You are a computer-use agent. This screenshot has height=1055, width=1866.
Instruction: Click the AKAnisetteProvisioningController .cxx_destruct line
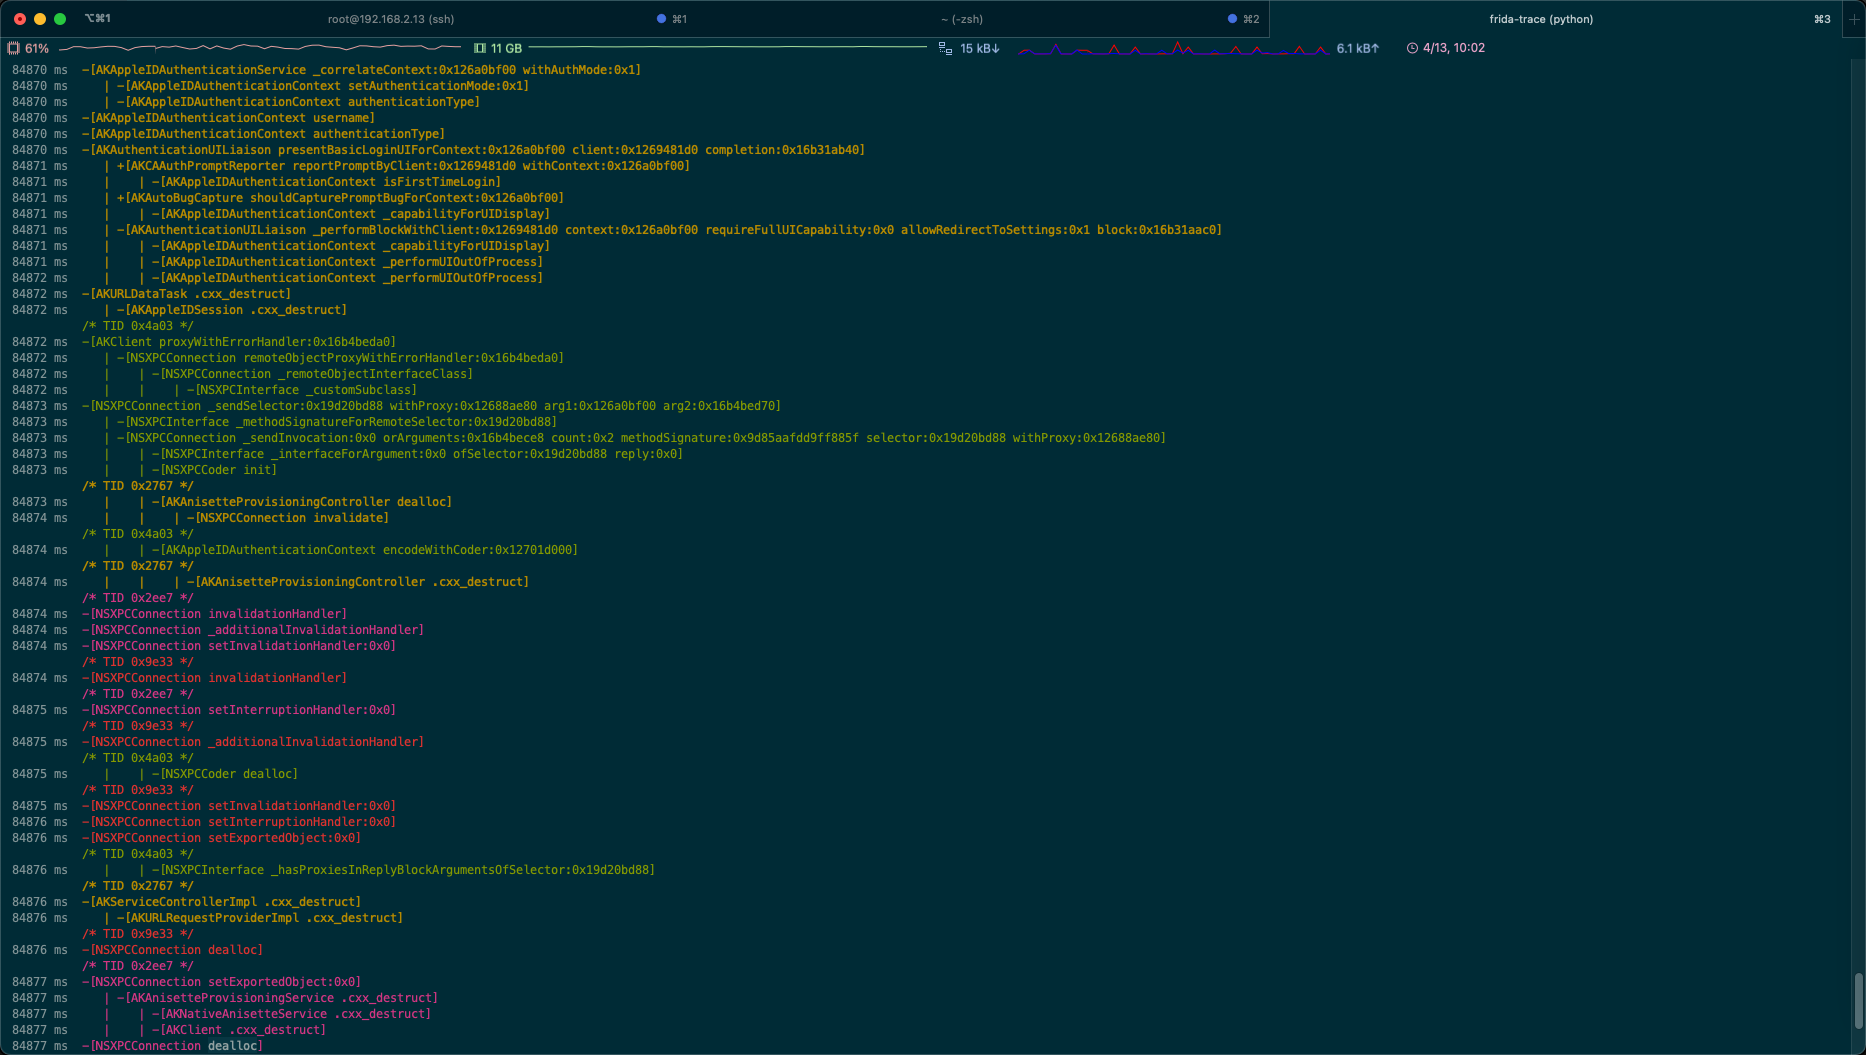[x=358, y=582]
